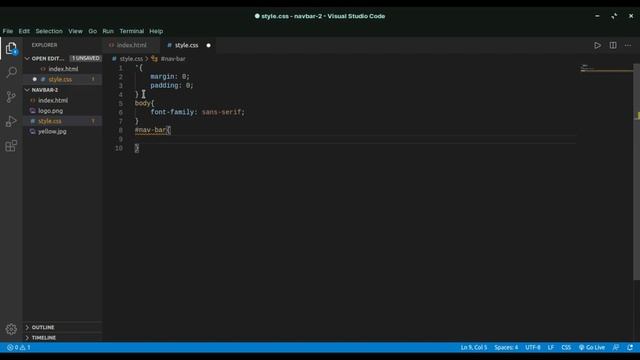Open the Explorer view in activity bar

(x=11, y=49)
